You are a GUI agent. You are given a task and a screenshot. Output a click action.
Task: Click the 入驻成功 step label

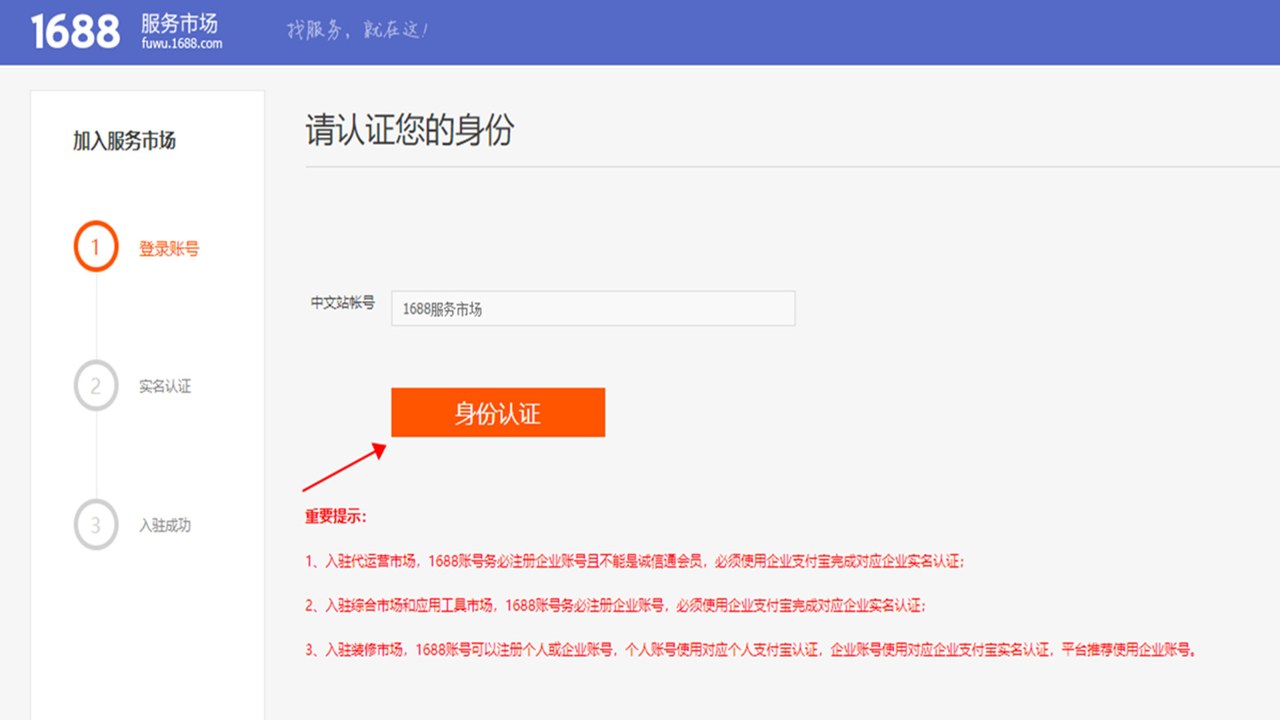[x=165, y=525]
